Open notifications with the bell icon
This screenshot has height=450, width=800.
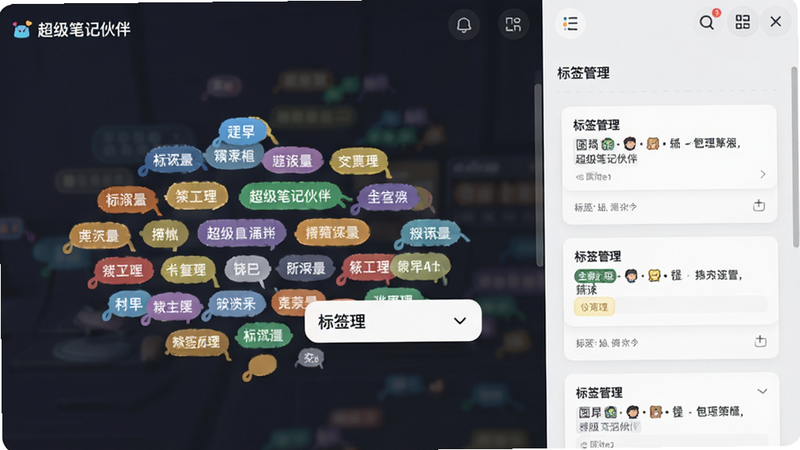point(464,24)
